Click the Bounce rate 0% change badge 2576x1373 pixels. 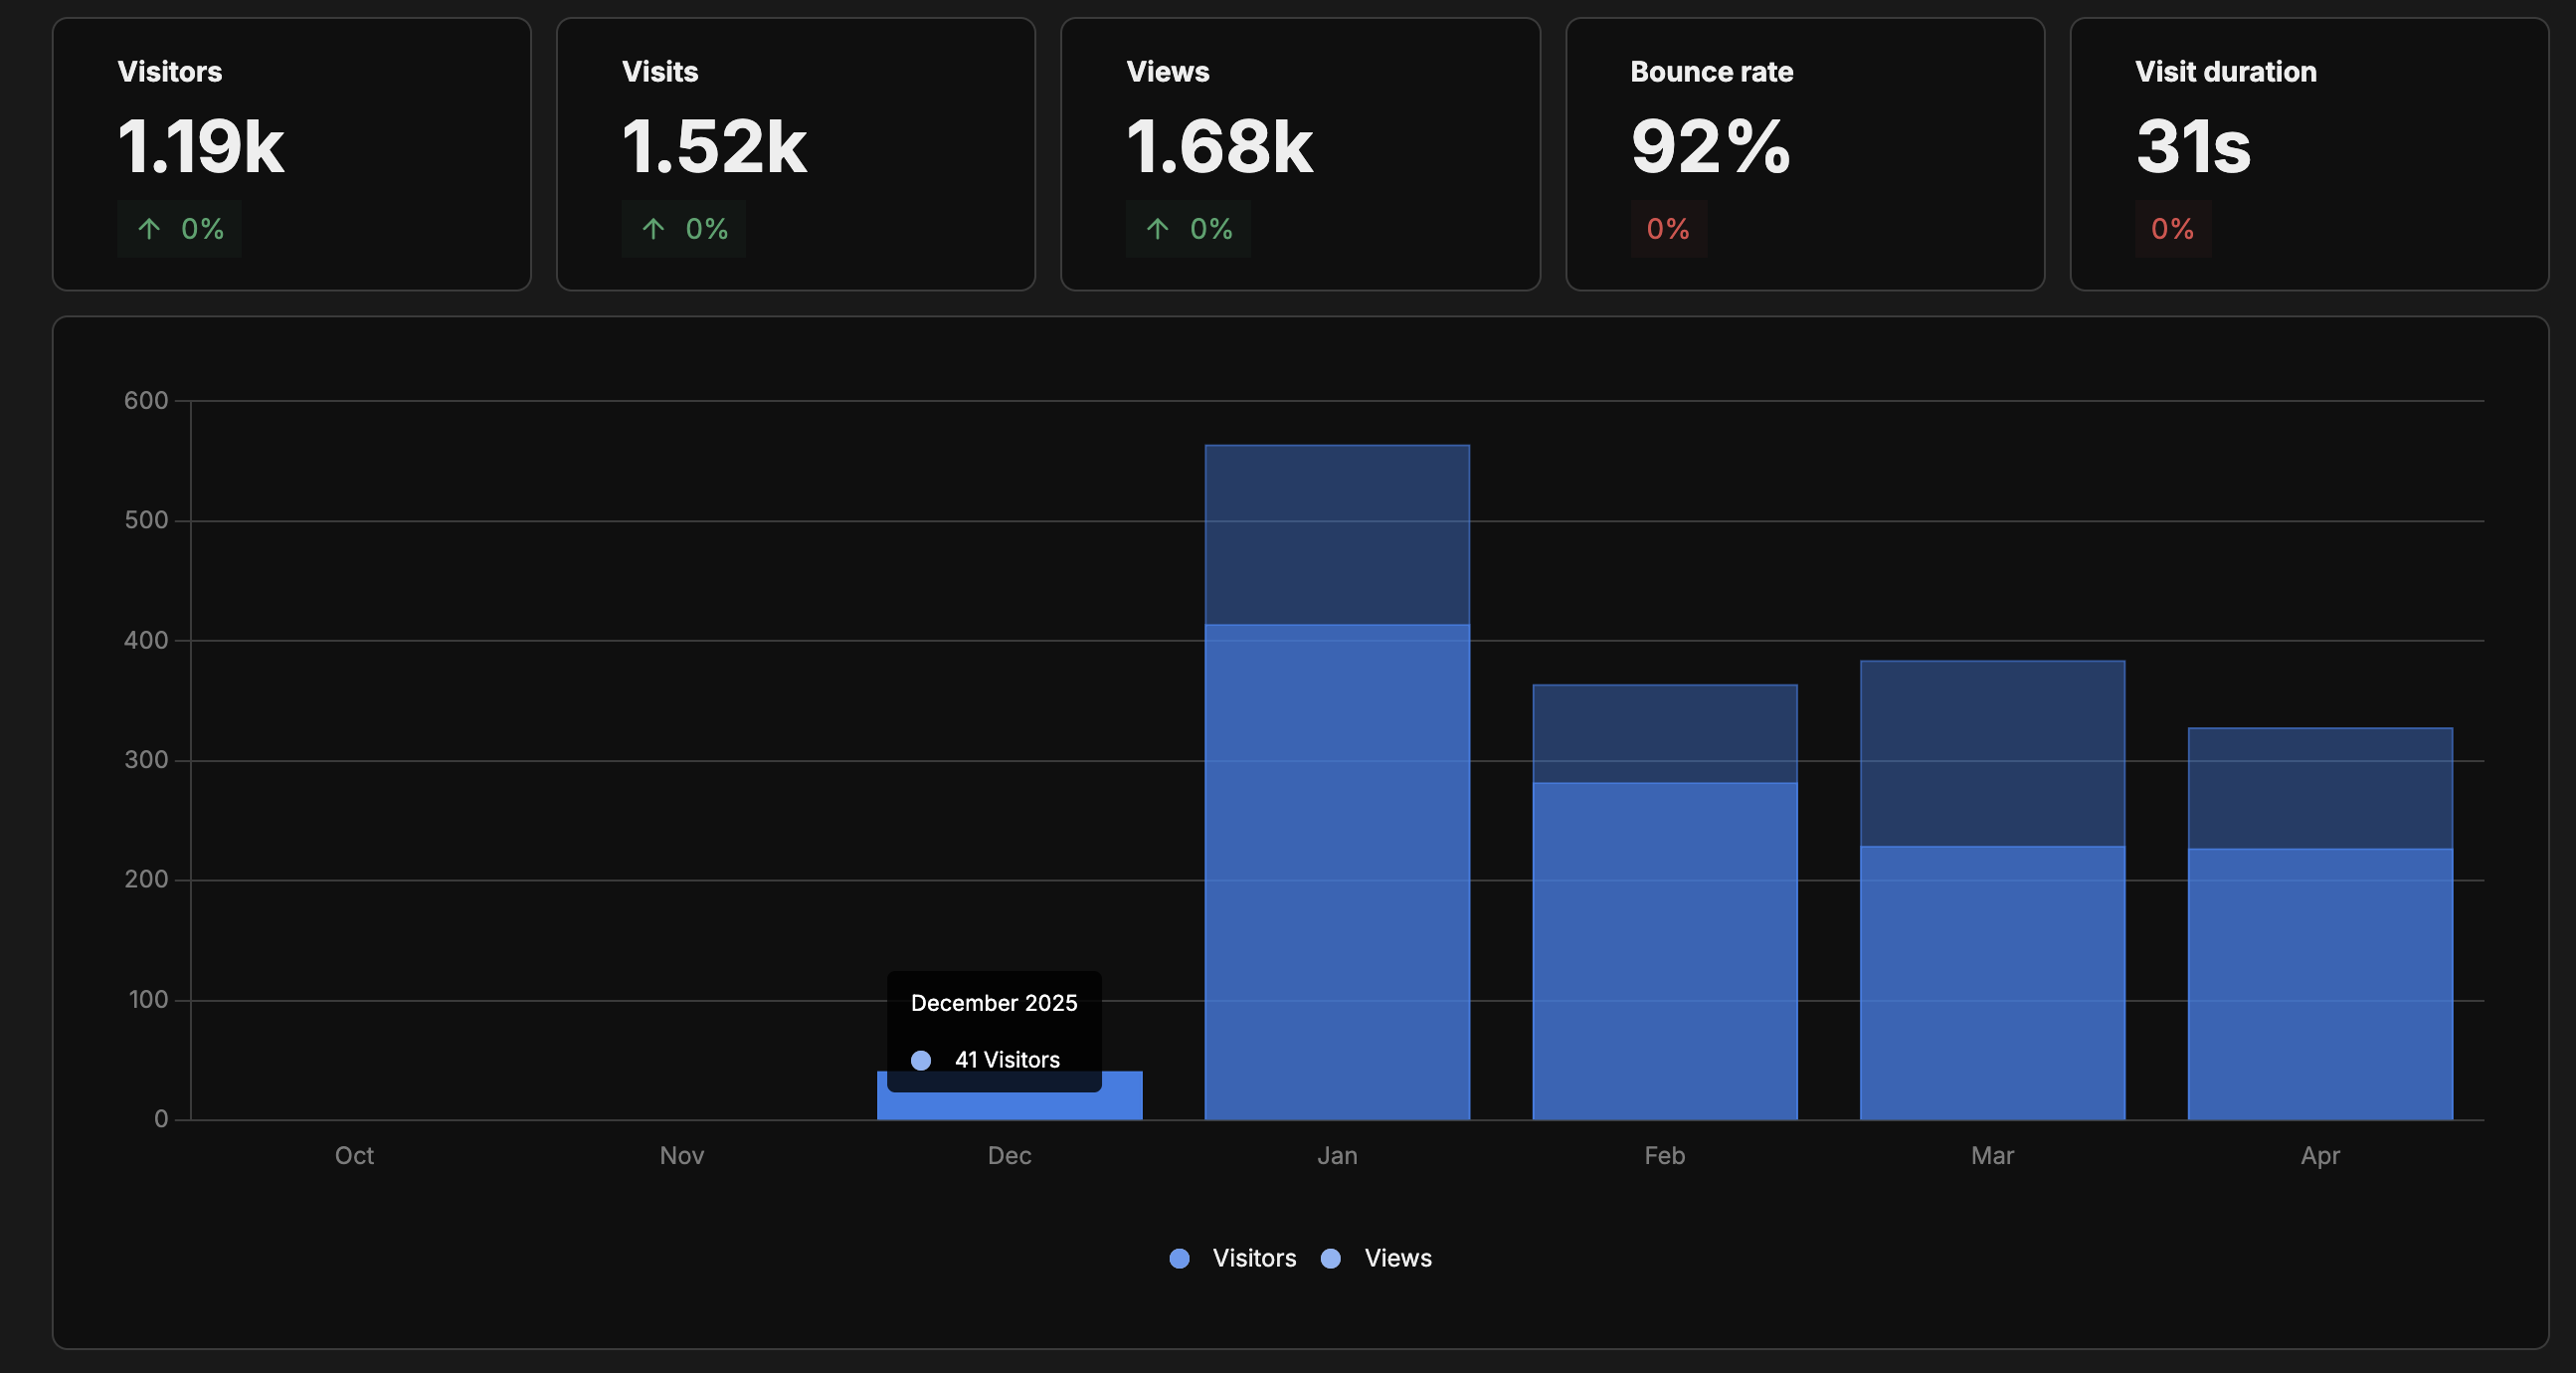1667,229
